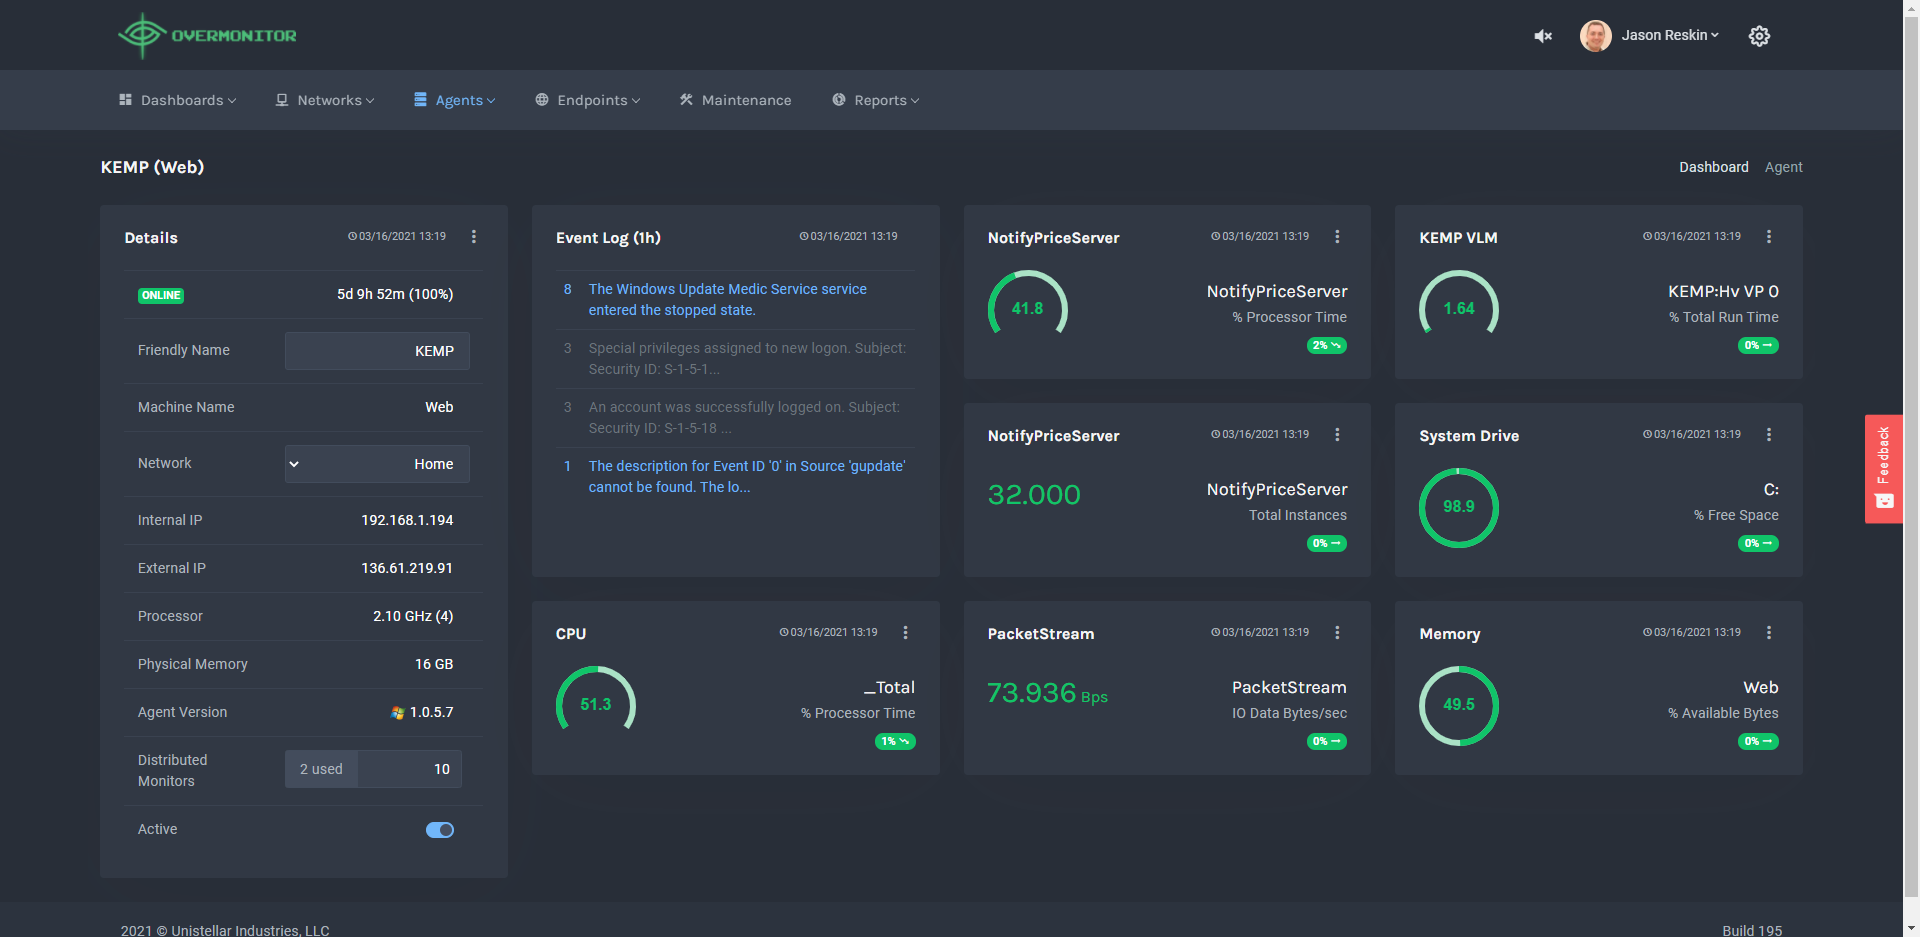The height and width of the screenshot is (937, 1920).
Task: Open the Details card kebab menu
Action: [x=474, y=237]
